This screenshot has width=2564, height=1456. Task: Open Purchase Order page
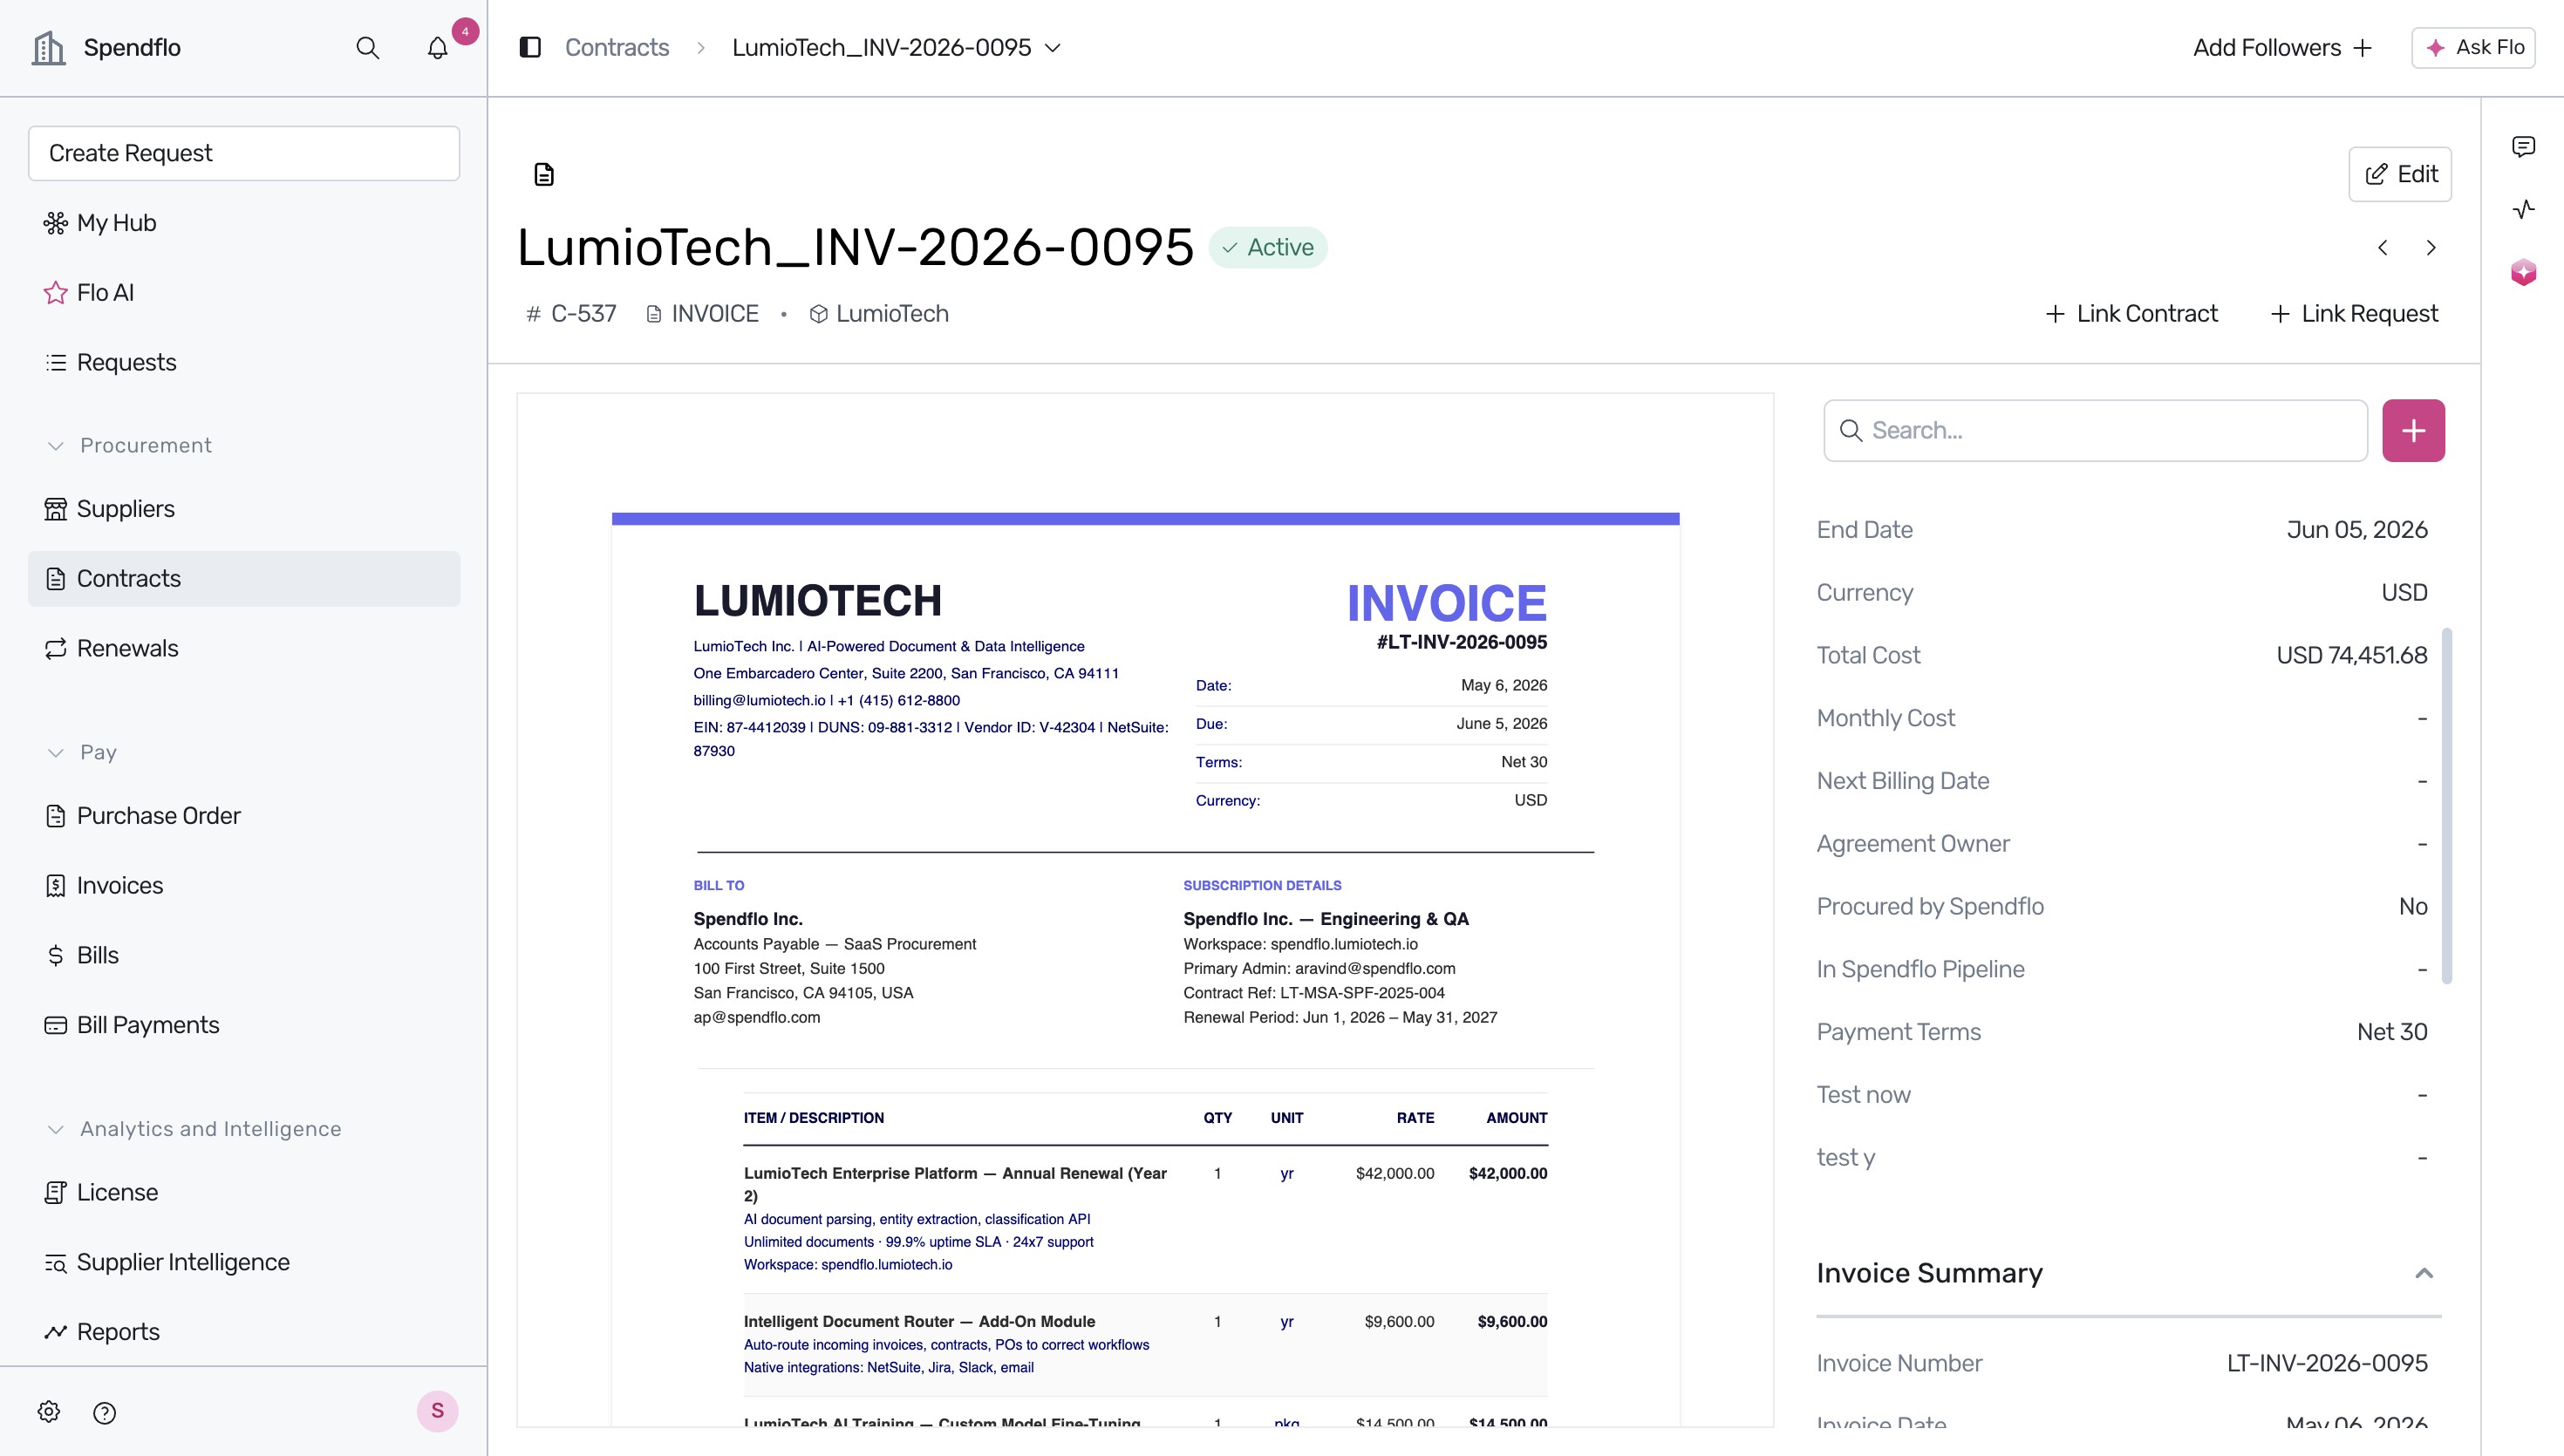click(244, 815)
